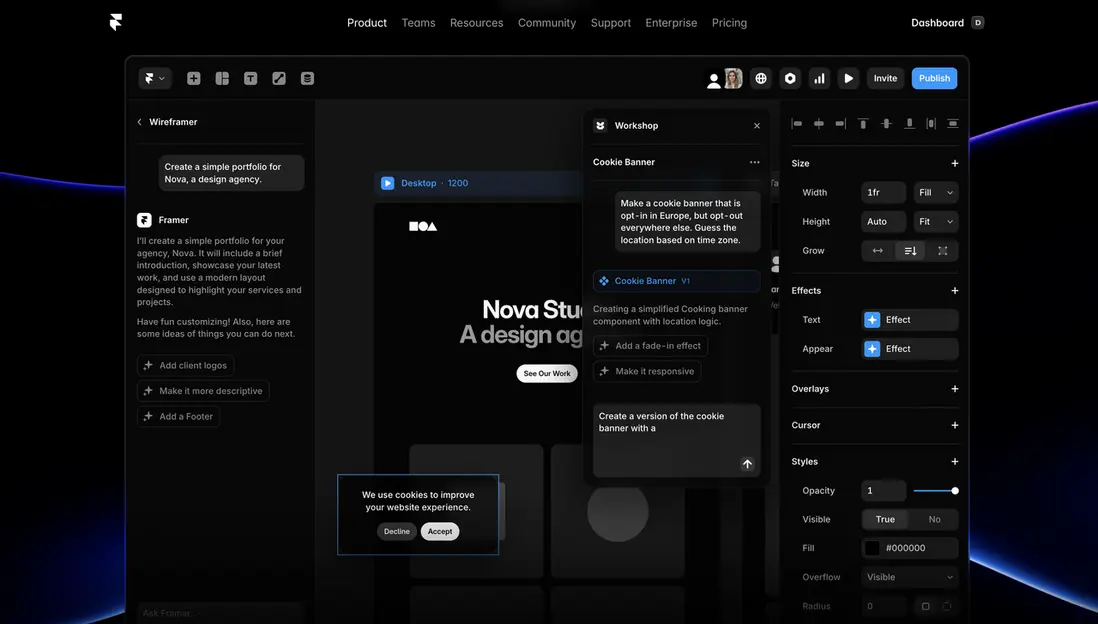The image size is (1098, 624).
Task: Click the Preview play button
Action: tap(848, 78)
